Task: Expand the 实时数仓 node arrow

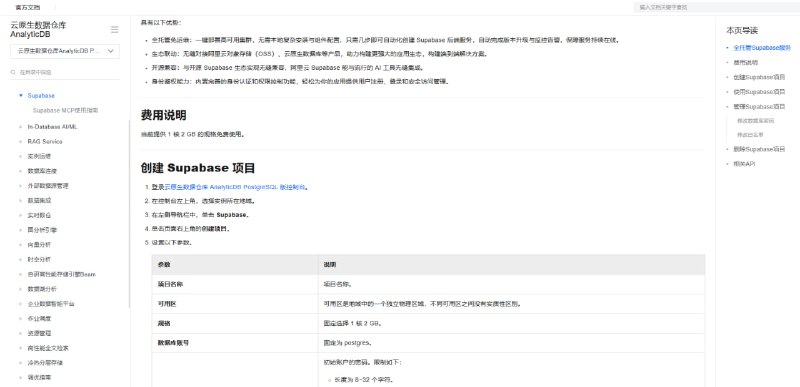Action: click(20, 215)
